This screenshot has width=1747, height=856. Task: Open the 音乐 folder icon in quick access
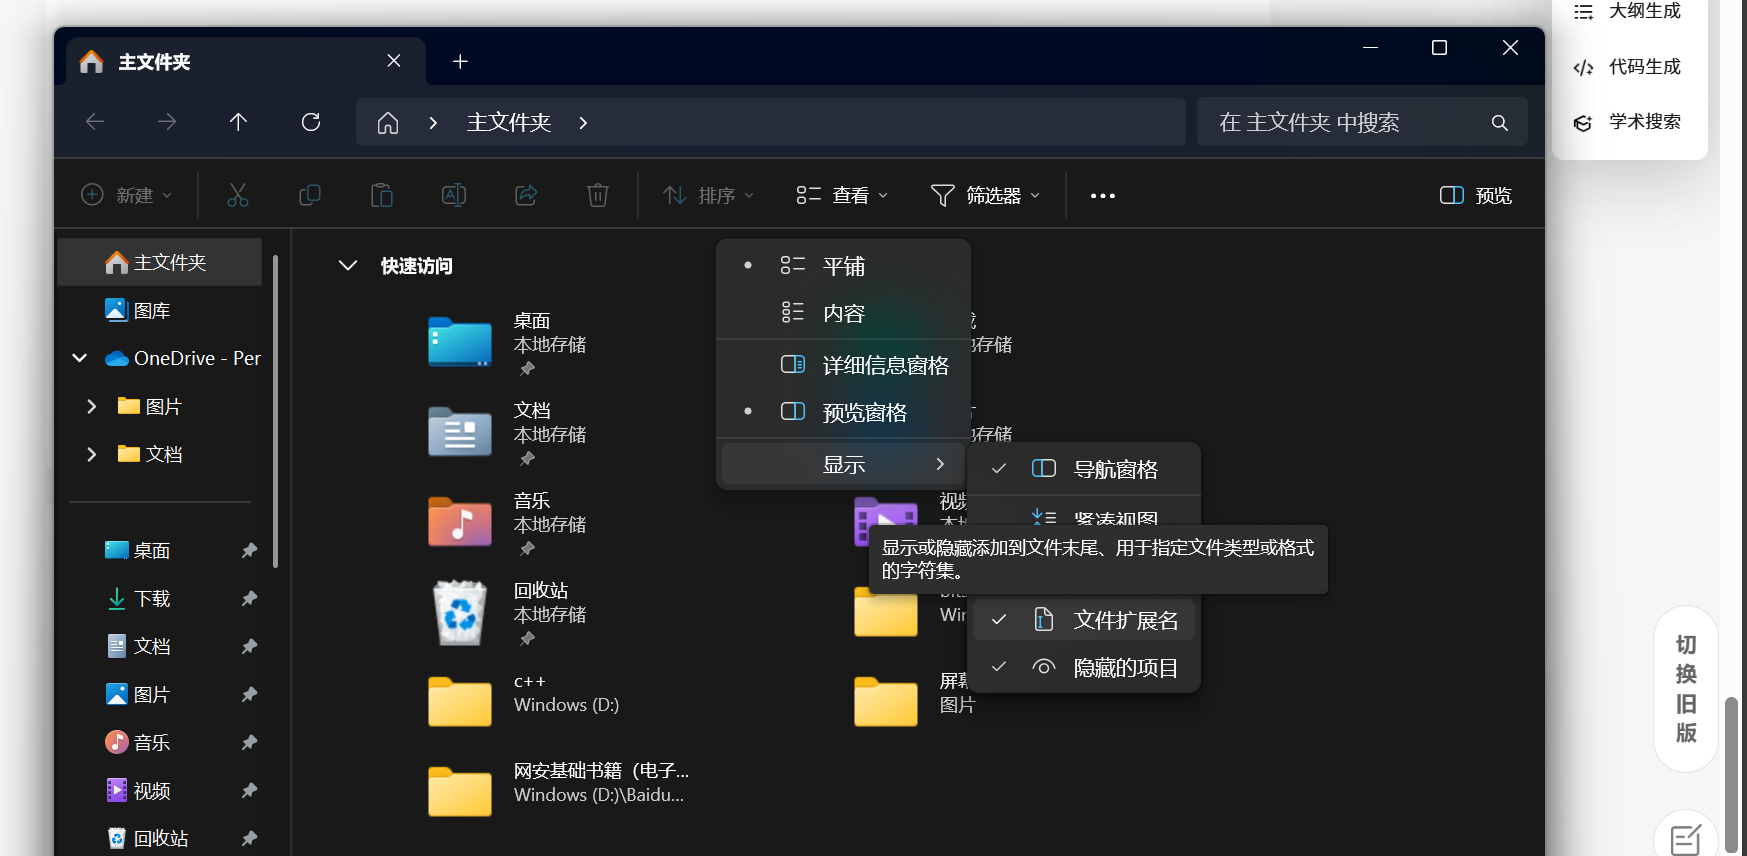pos(460,522)
